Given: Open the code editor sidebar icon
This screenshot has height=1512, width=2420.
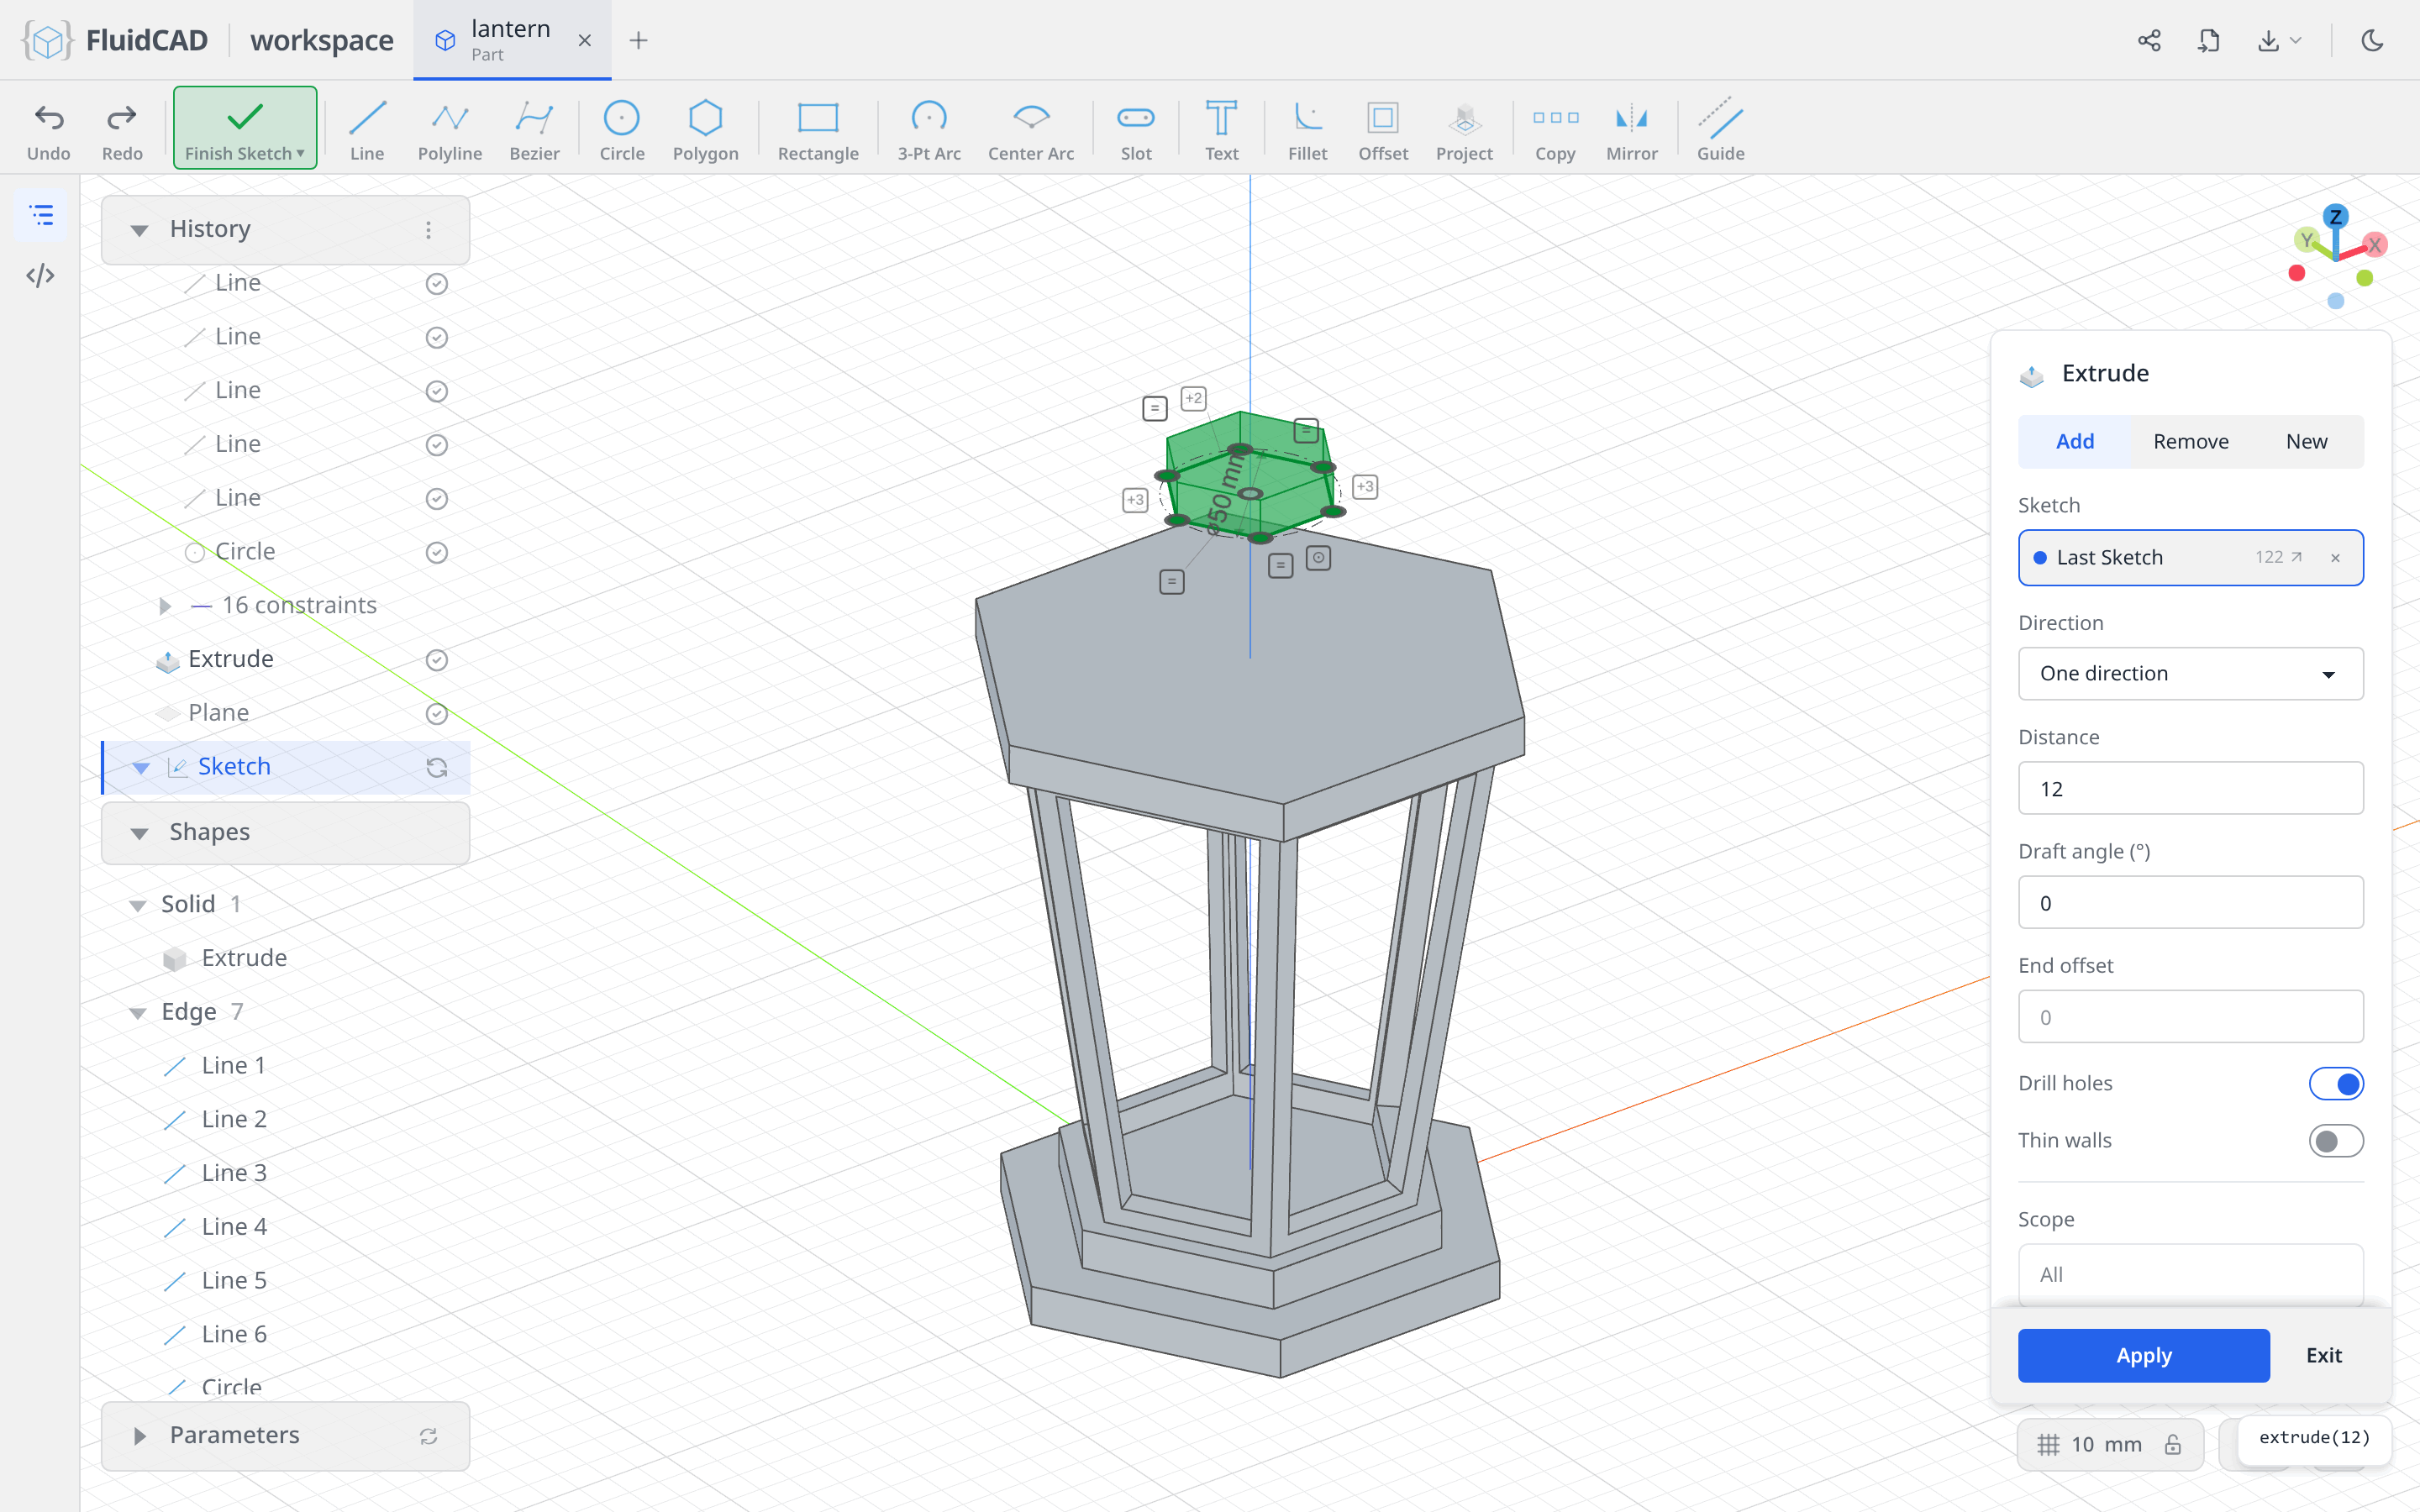Looking at the screenshot, I should click(40, 275).
